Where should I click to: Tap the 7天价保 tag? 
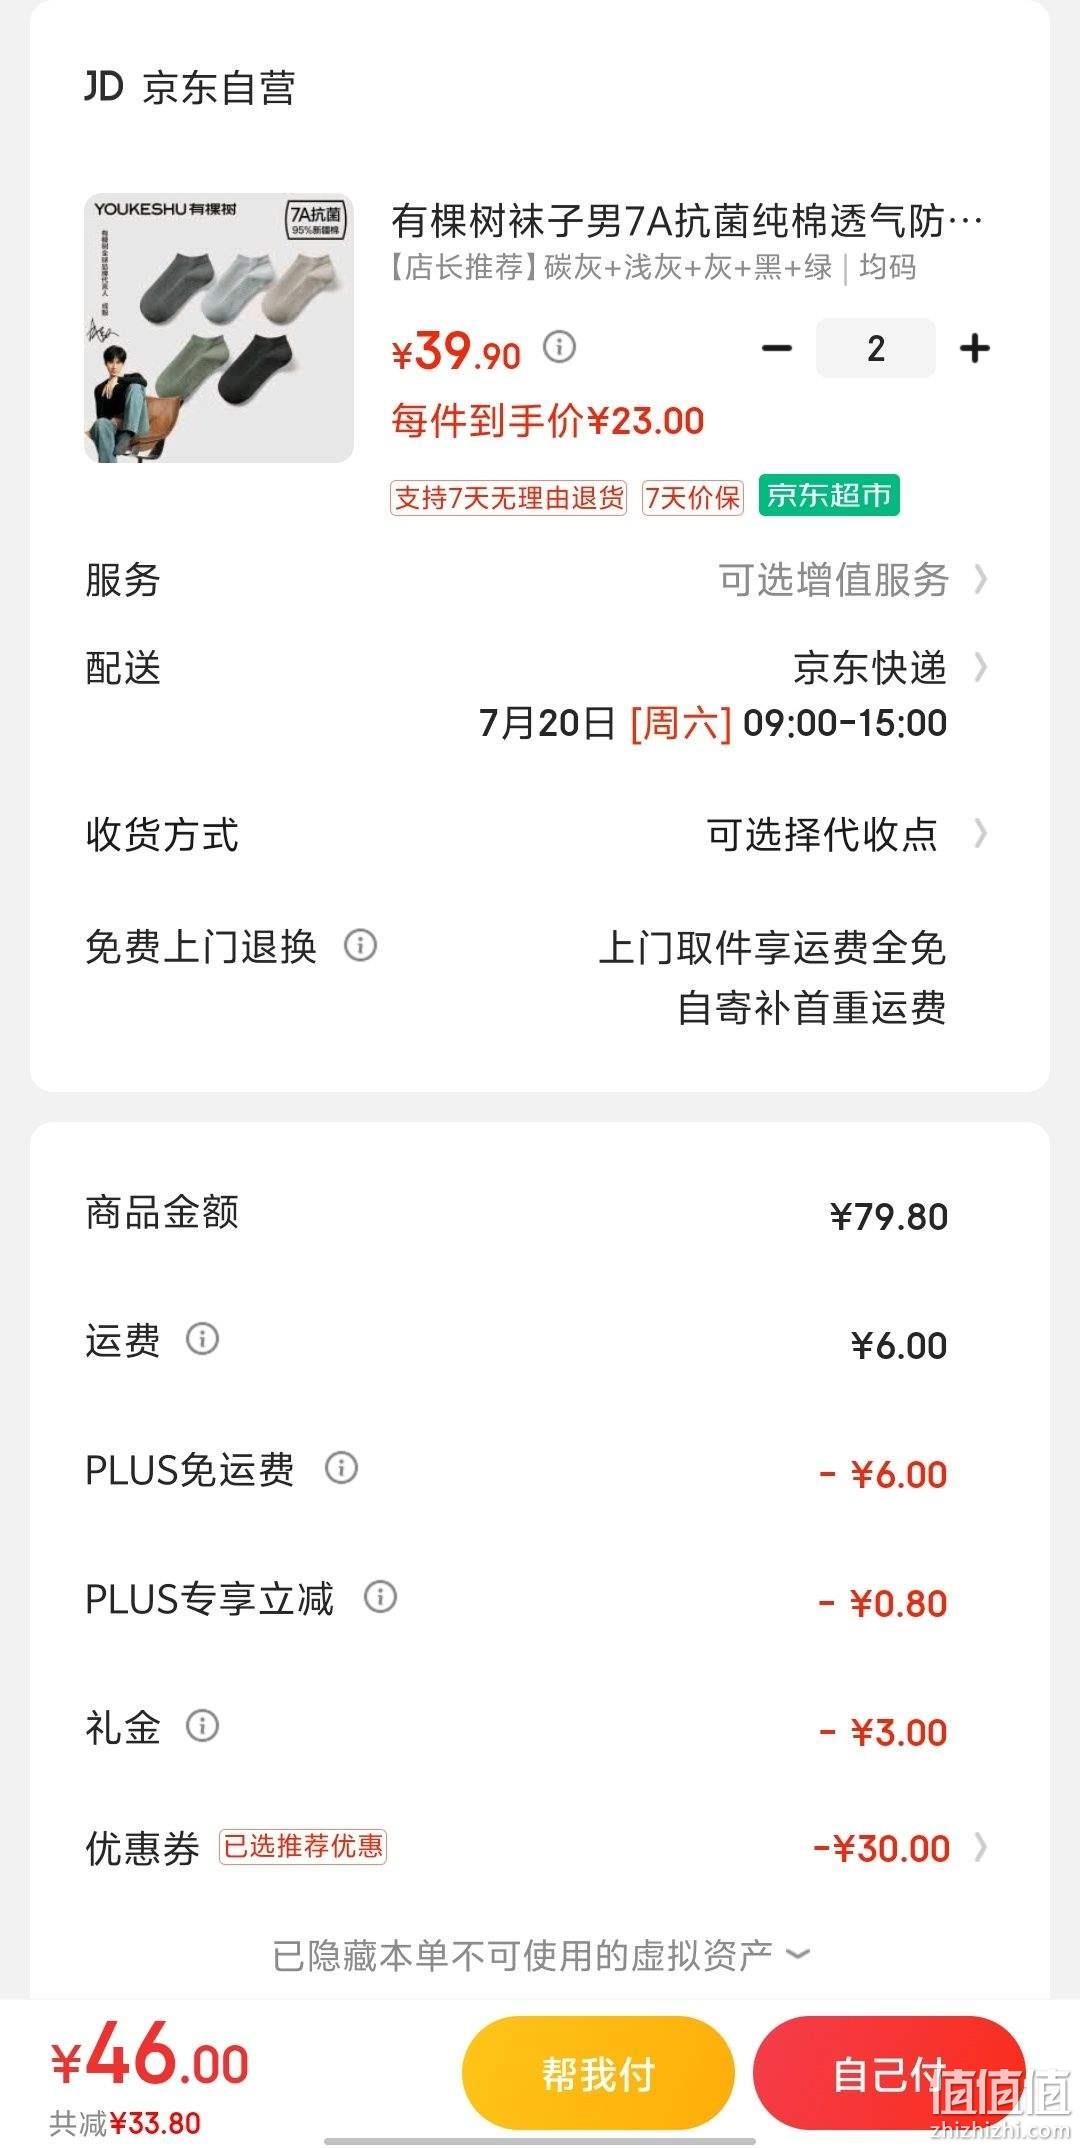click(x=693, y=497)
